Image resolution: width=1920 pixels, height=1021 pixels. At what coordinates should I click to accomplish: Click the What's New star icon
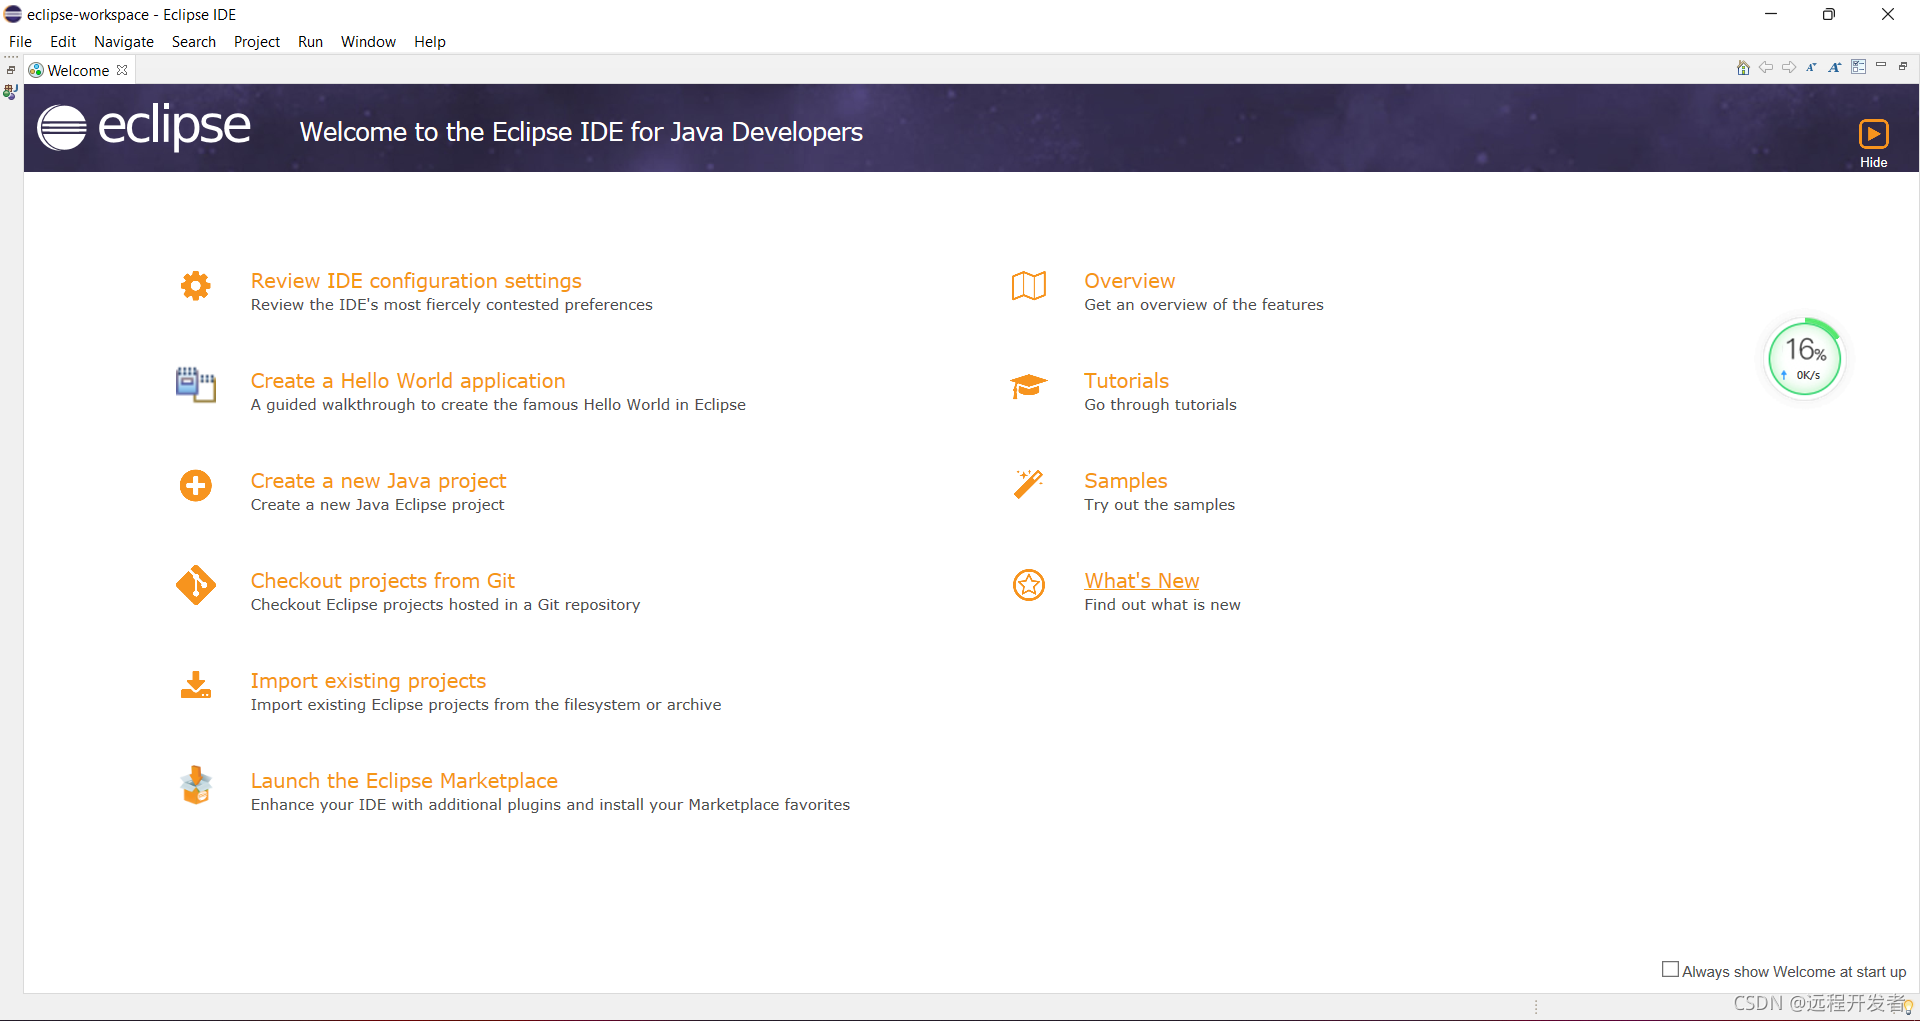click(x=1029, y=585)
